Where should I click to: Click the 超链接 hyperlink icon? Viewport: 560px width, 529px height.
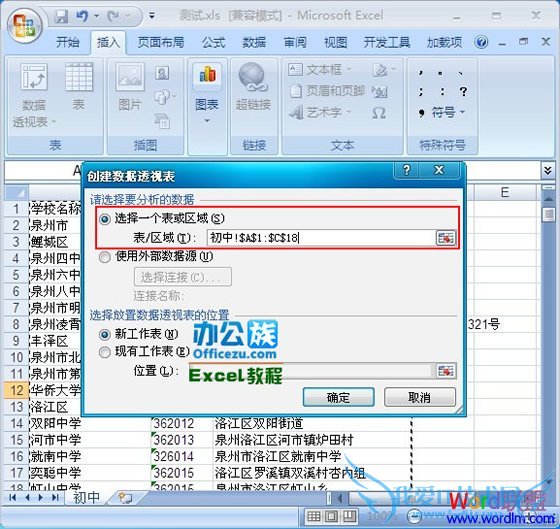point(253,87)
